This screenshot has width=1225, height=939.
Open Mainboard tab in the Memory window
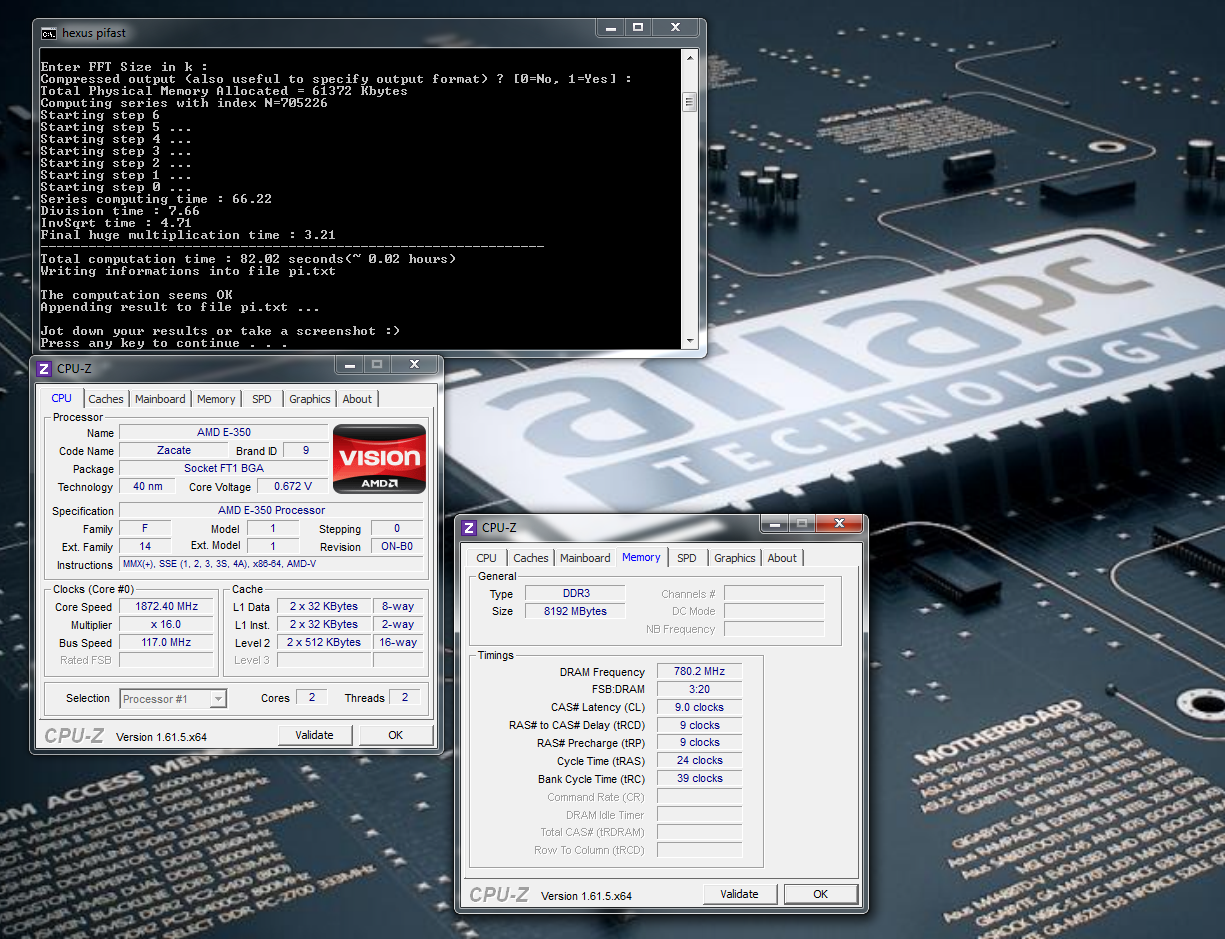pyautogui.click(x=585, y=558)
